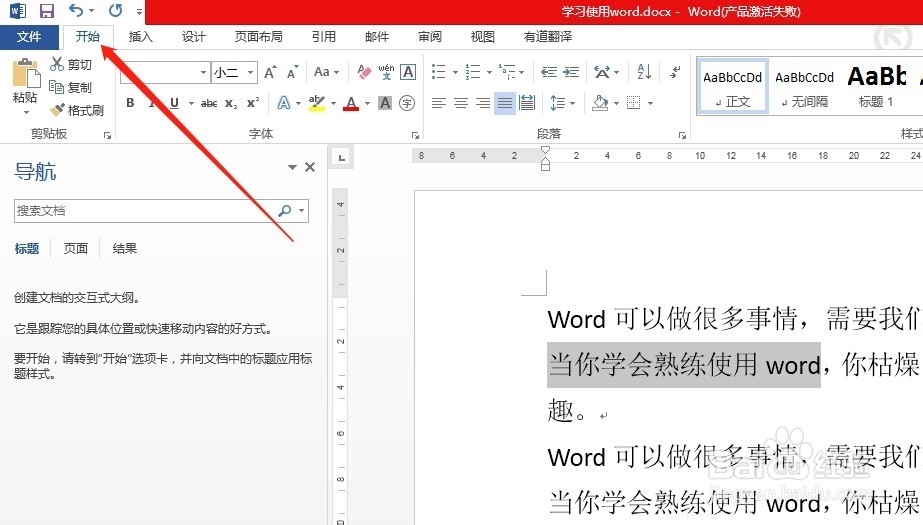Open the font size dropdown showing 小二
This screenshot has width=923, height=525.
(x=250, y=72)
